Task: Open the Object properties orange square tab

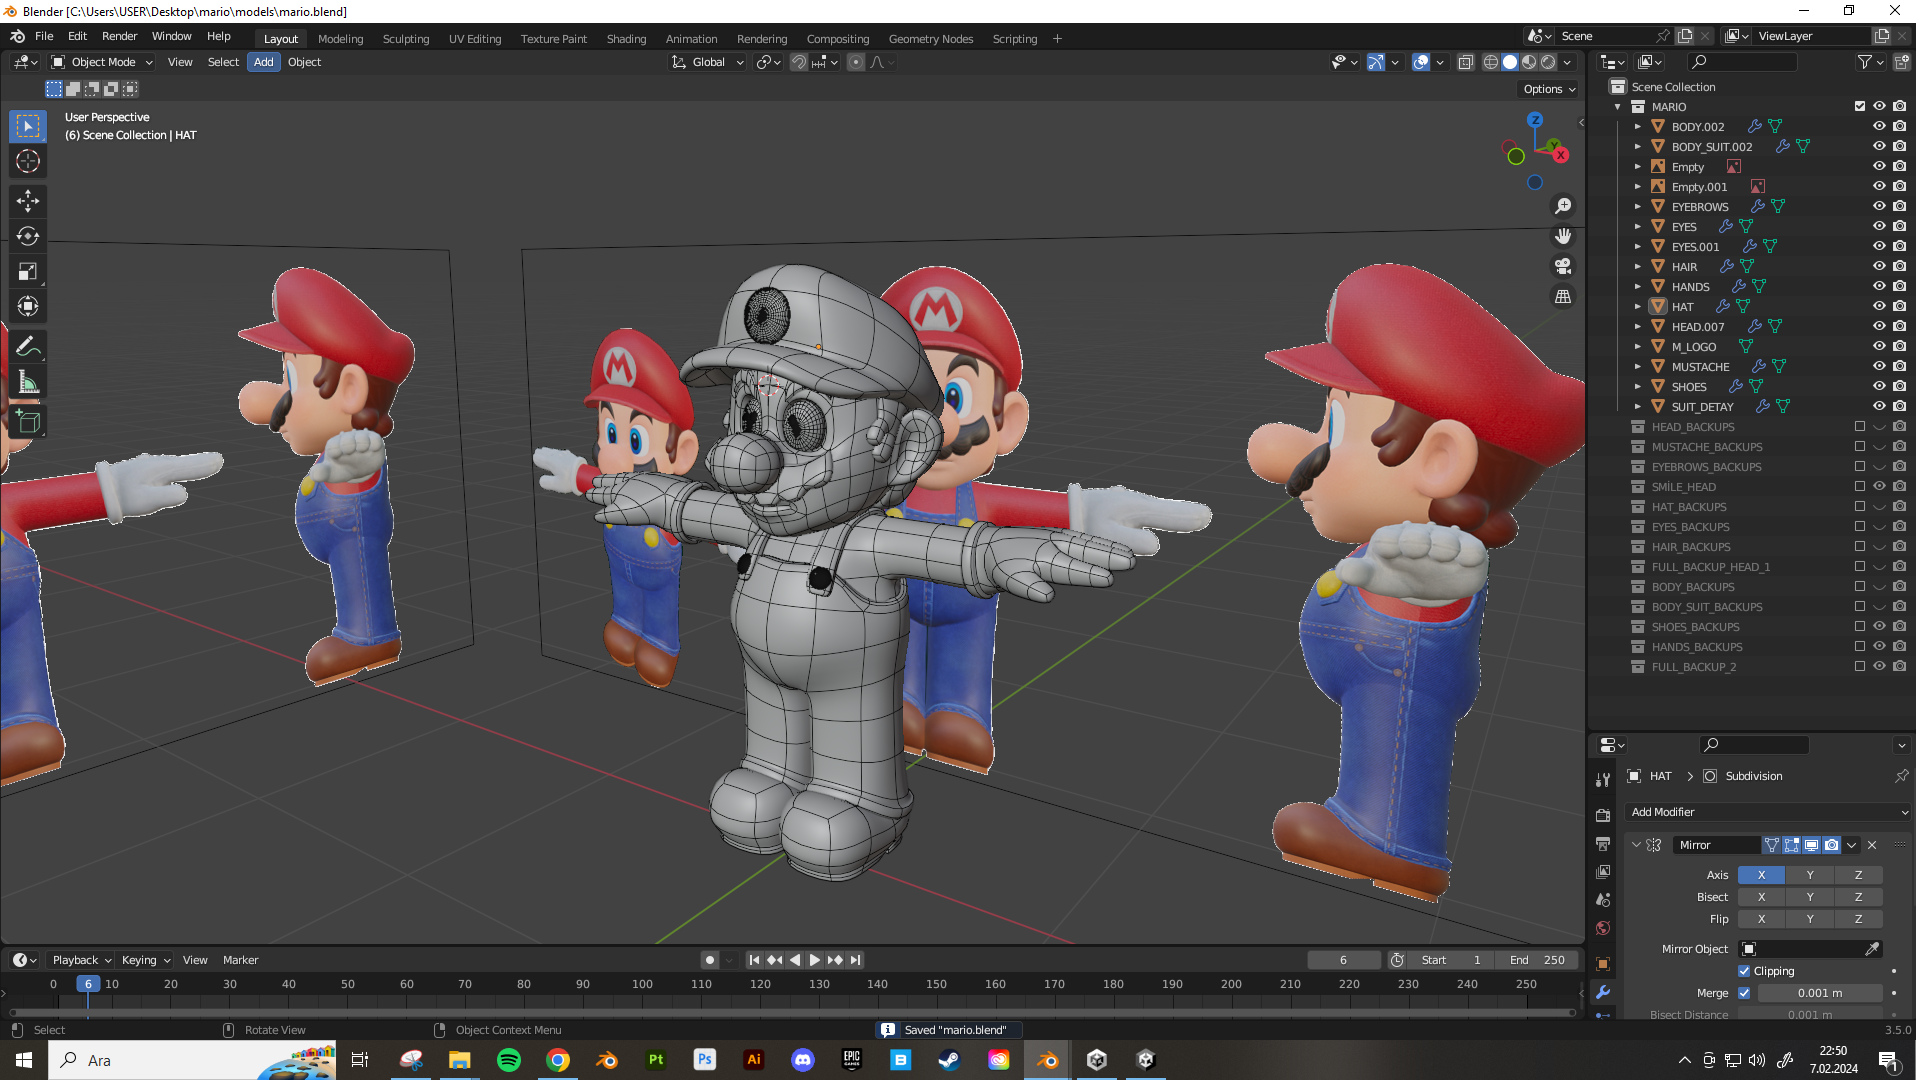Action: tap(1603, 964)
